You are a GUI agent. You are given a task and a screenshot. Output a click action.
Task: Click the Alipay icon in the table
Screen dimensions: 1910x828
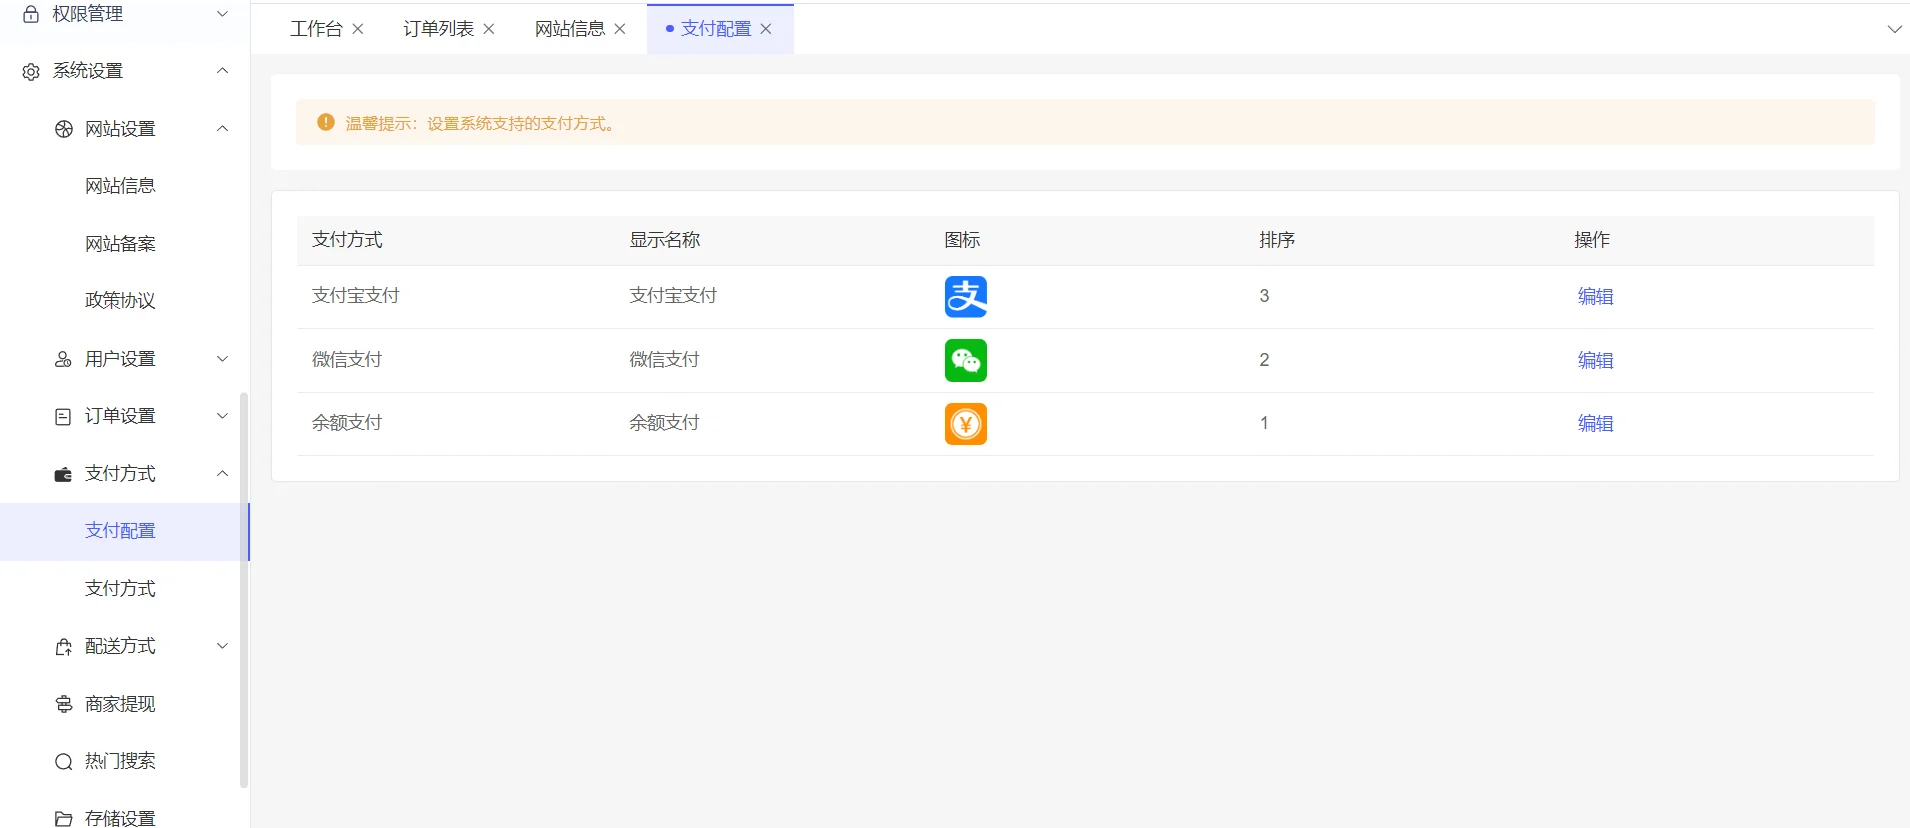point(965,297)
